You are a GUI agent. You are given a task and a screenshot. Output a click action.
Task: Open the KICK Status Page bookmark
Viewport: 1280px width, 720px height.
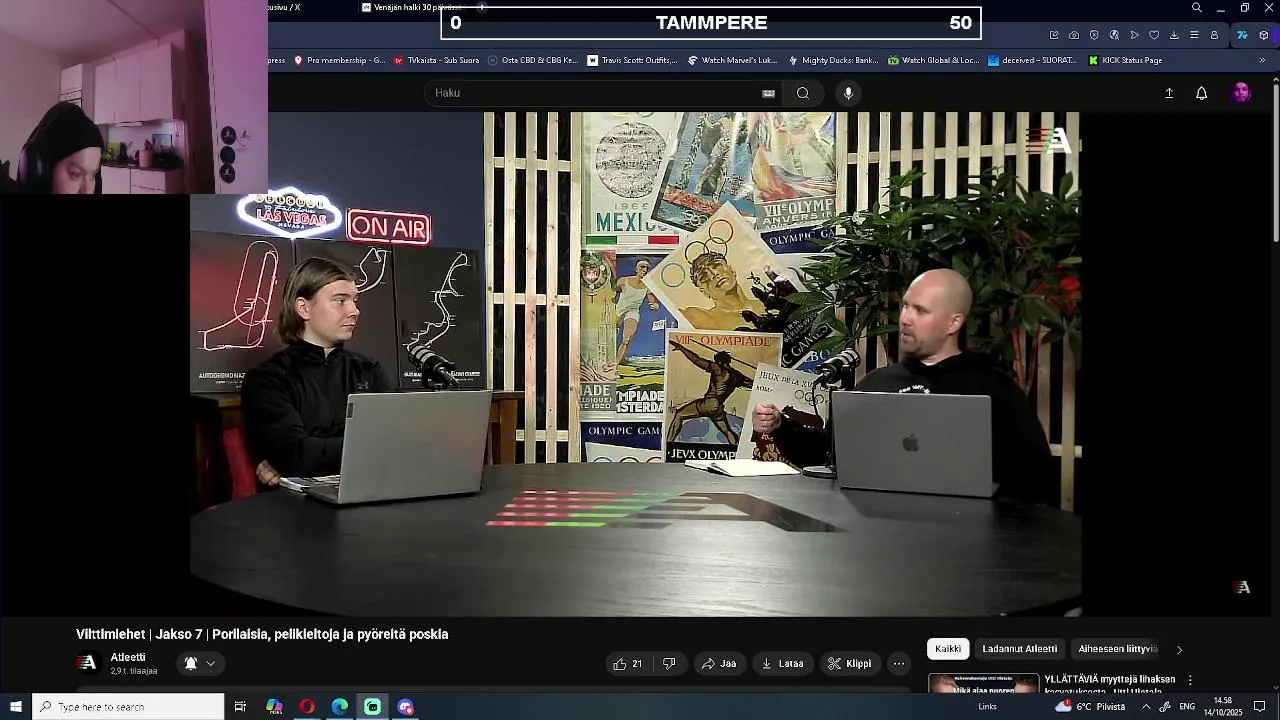click(x=1125, y=60)
